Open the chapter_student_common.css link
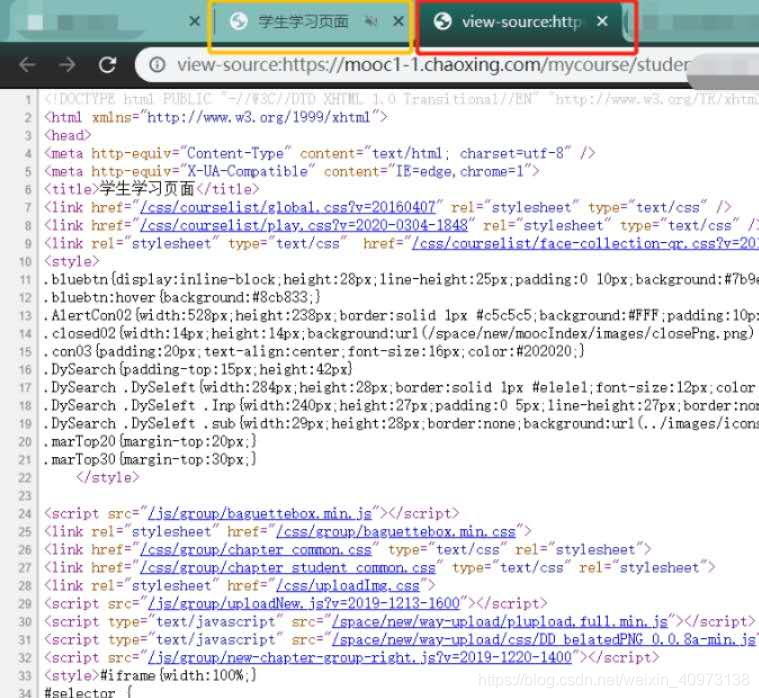759x698 pixels. (x=288, y=568)
